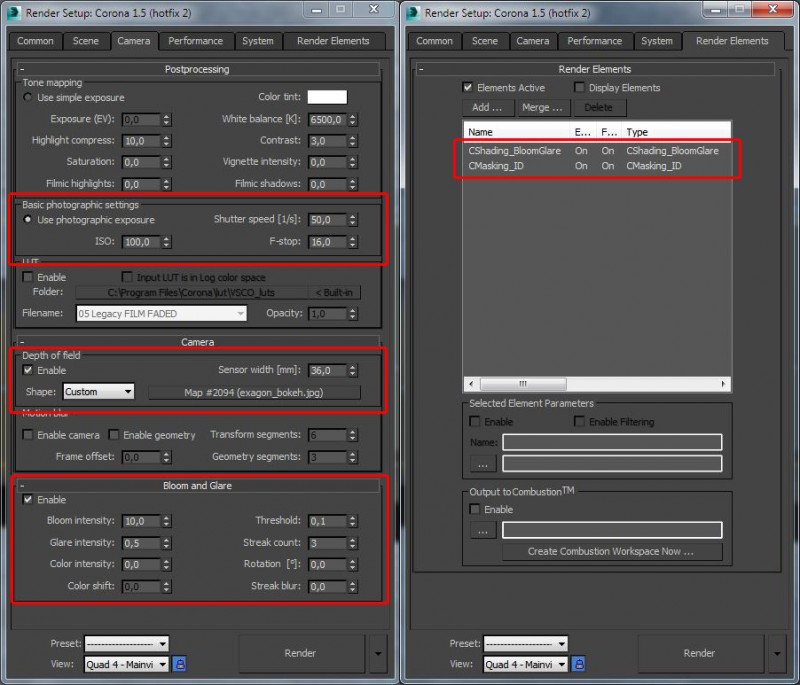Click the Add ... render element button
Image resolution: width=800 pixels, height=685 pixels.
click(487, 108)
